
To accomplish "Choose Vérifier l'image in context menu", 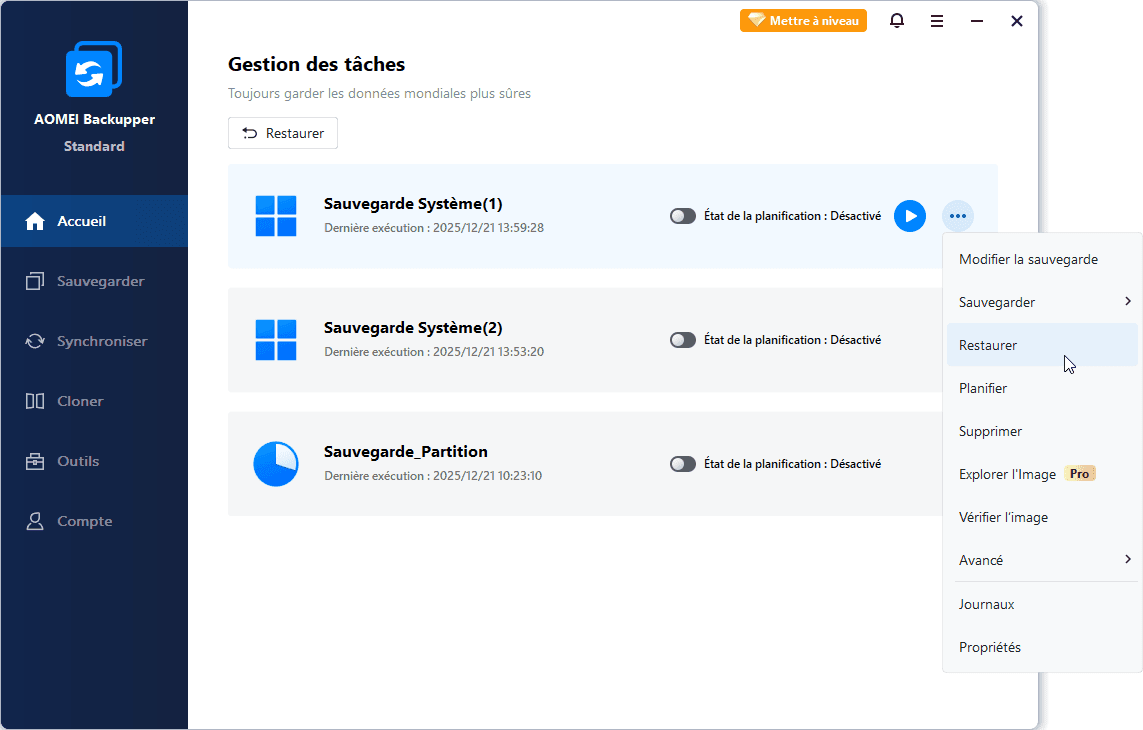I will point(1003,517).
